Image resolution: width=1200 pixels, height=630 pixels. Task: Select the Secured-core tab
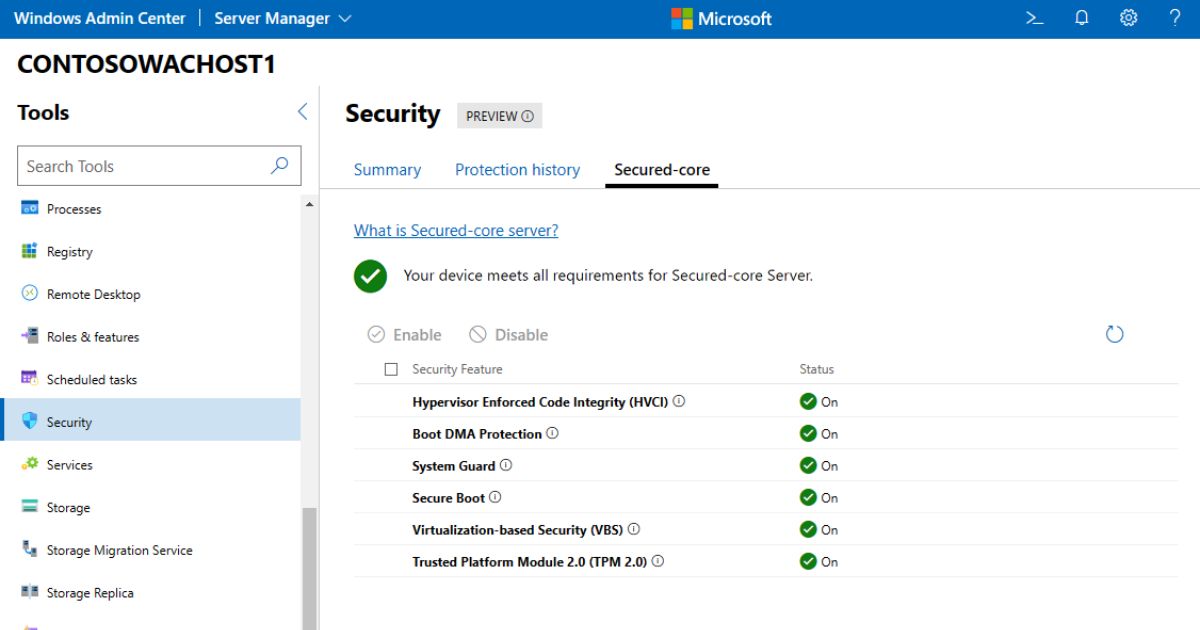pos(662,170)
